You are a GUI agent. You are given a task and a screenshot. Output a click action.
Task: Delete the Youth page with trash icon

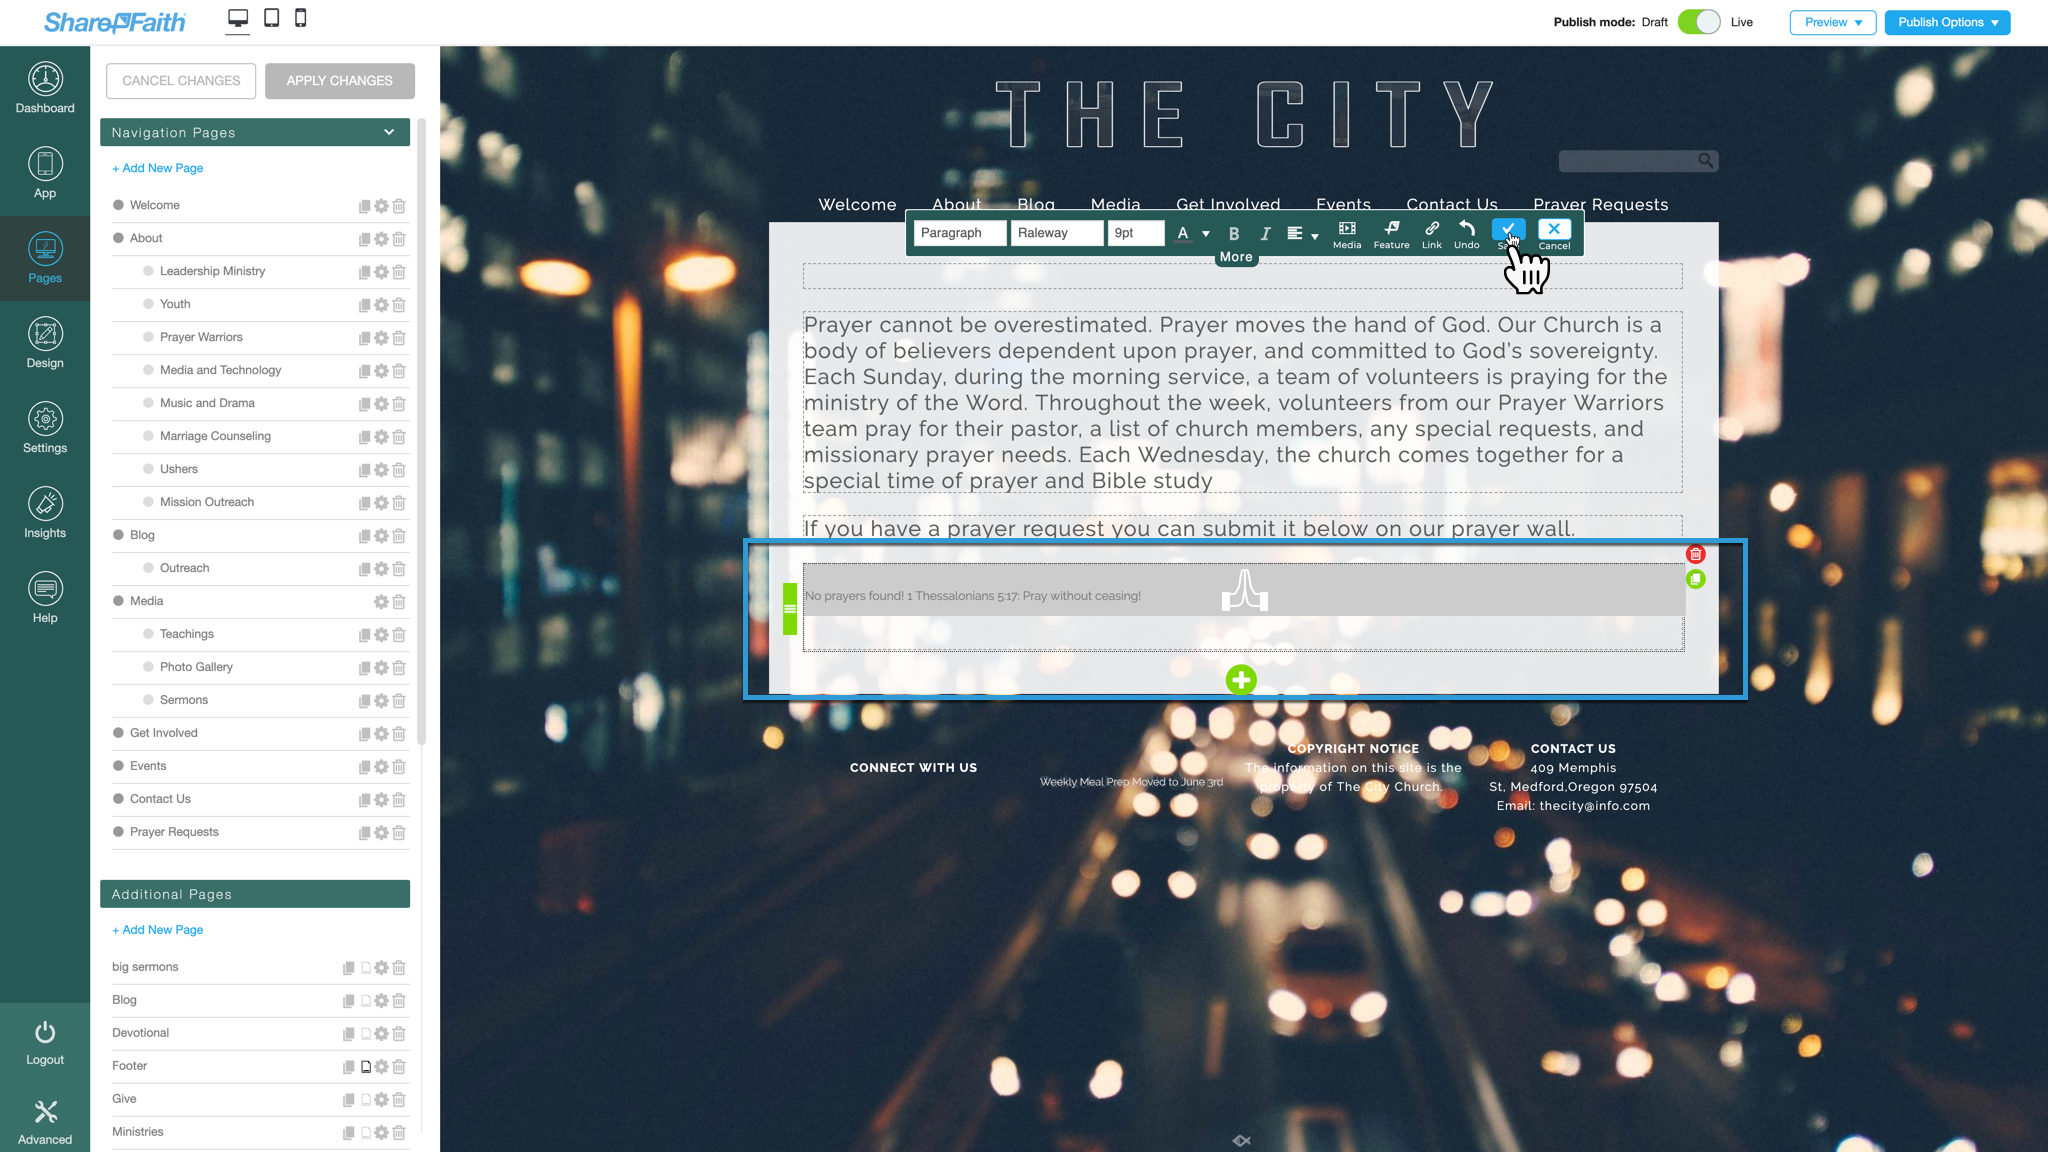click(x=399, y=305)
